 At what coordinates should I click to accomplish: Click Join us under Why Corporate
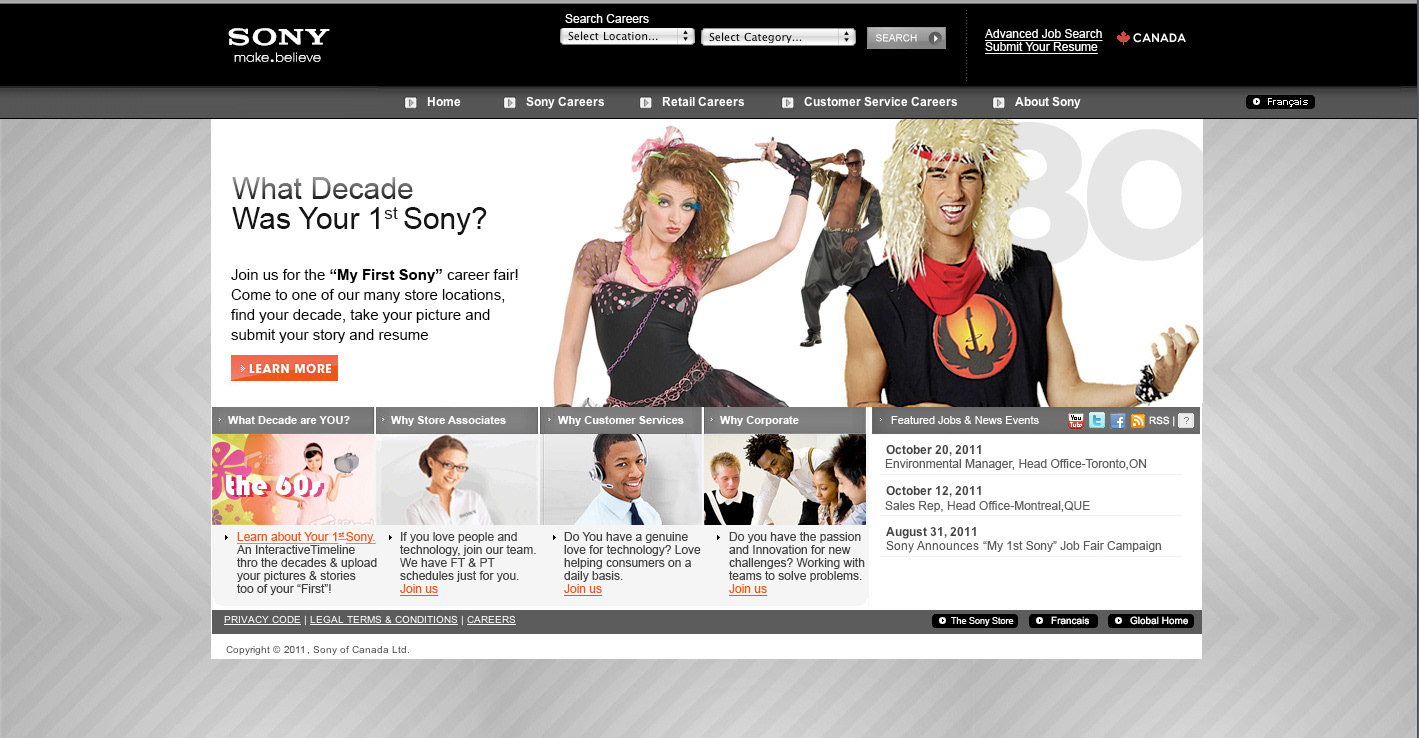[748, 589]
